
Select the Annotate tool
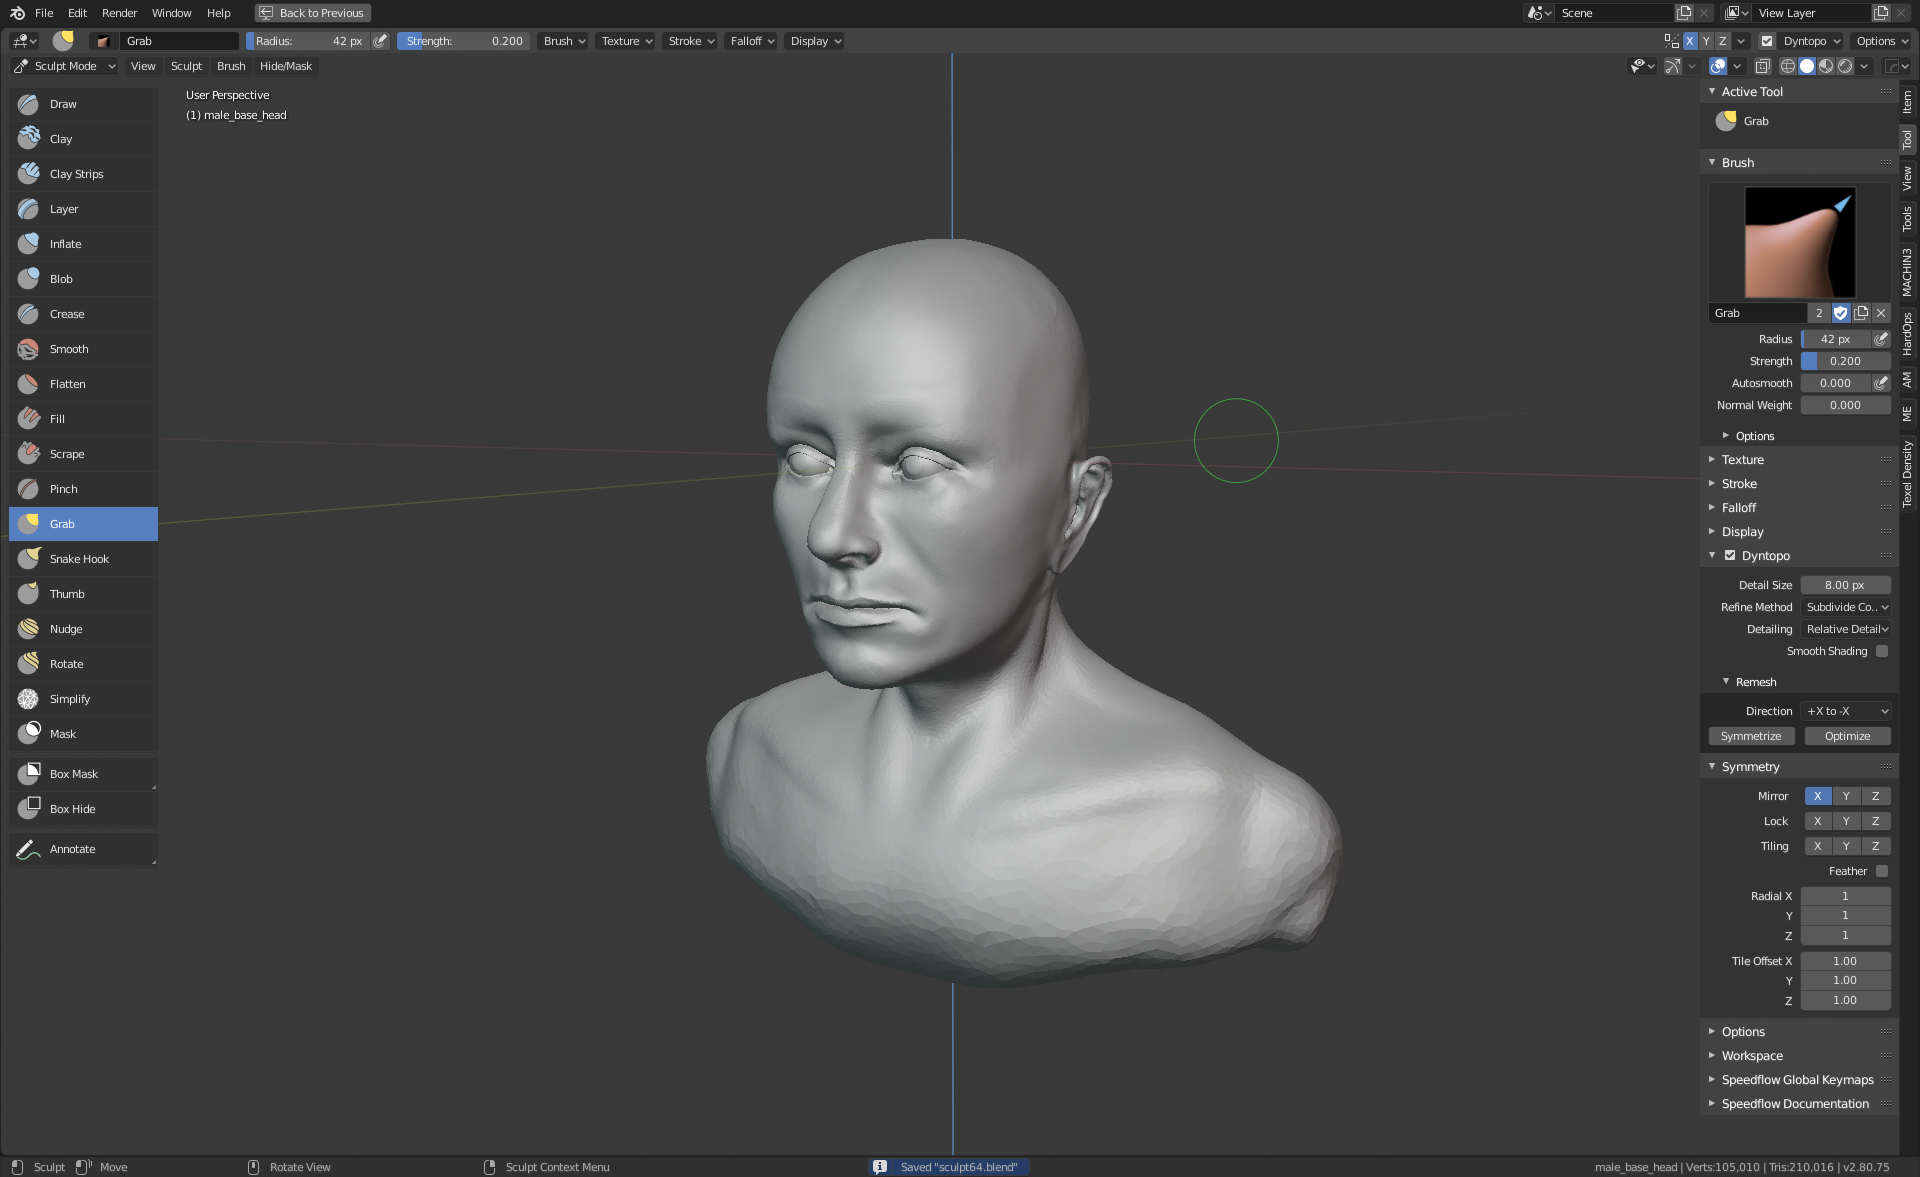click(72, 849)
